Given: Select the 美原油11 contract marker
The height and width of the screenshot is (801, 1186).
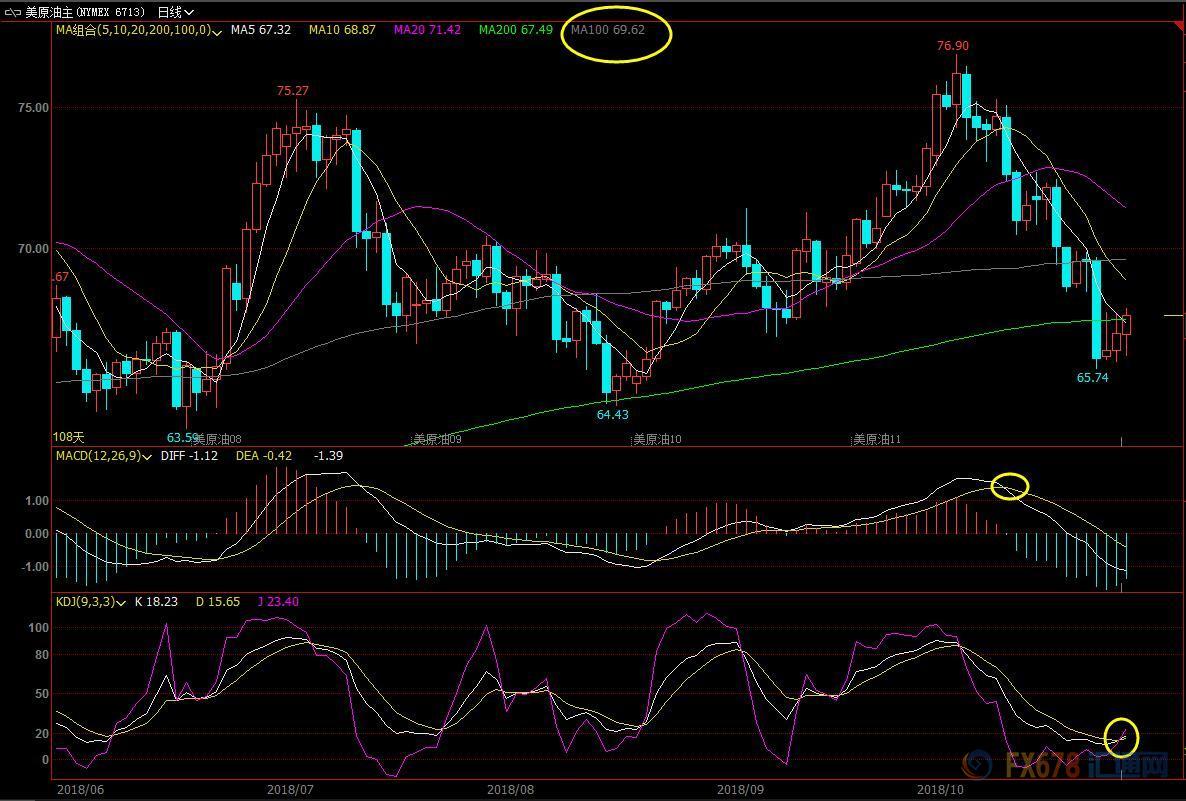Looking at the screenshot, I should (877, 439).
